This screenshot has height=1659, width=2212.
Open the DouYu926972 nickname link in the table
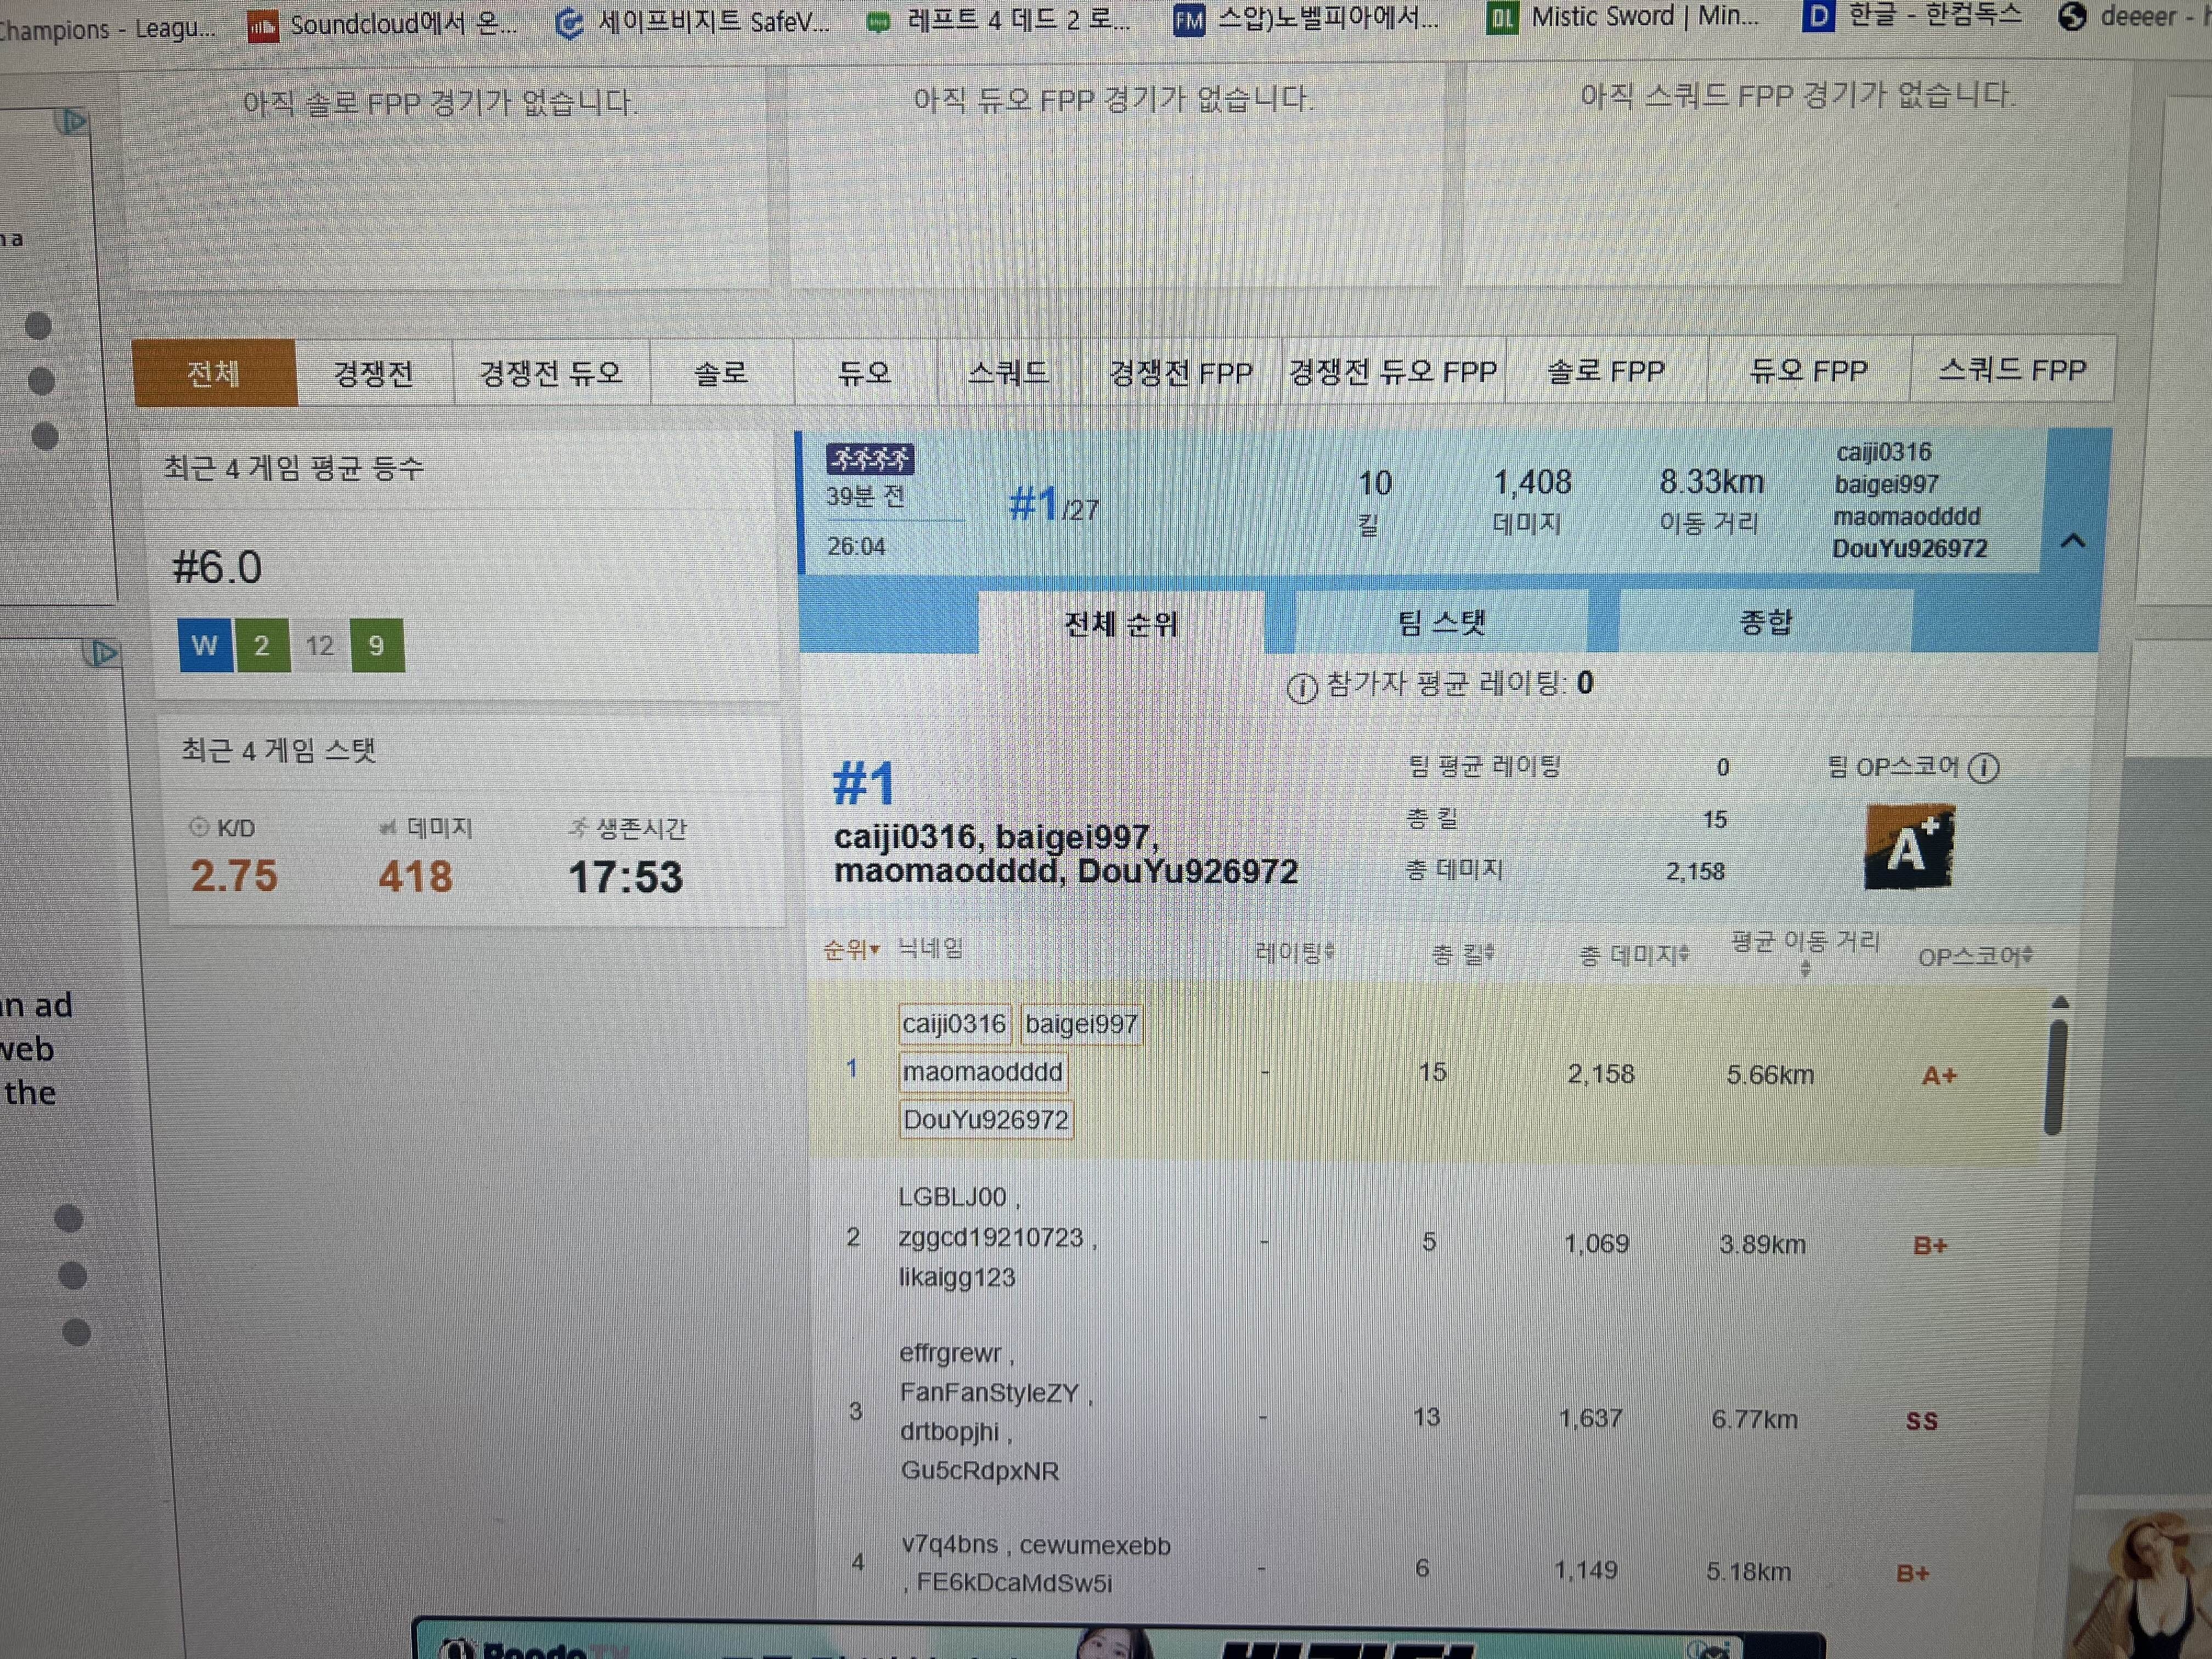(x=986, y=1119)
